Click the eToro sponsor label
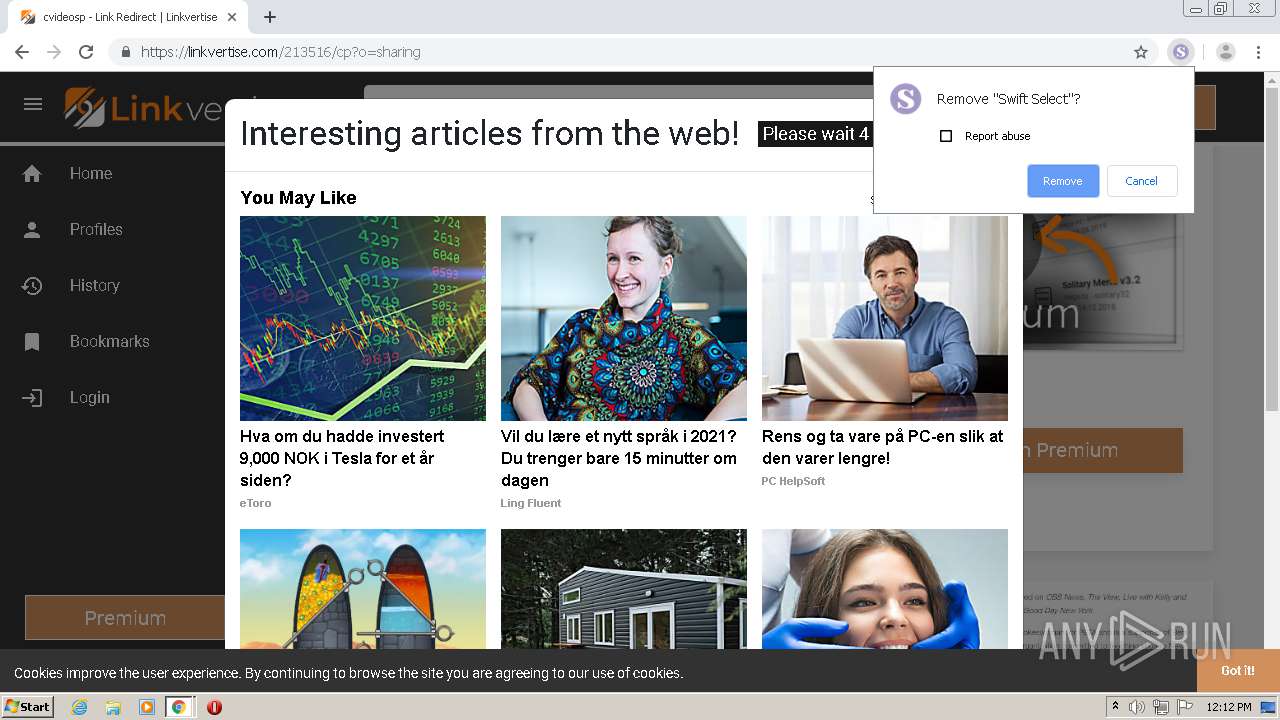Image resolution: width=1280 pixels, height=720 pixels. pos(255,503)
